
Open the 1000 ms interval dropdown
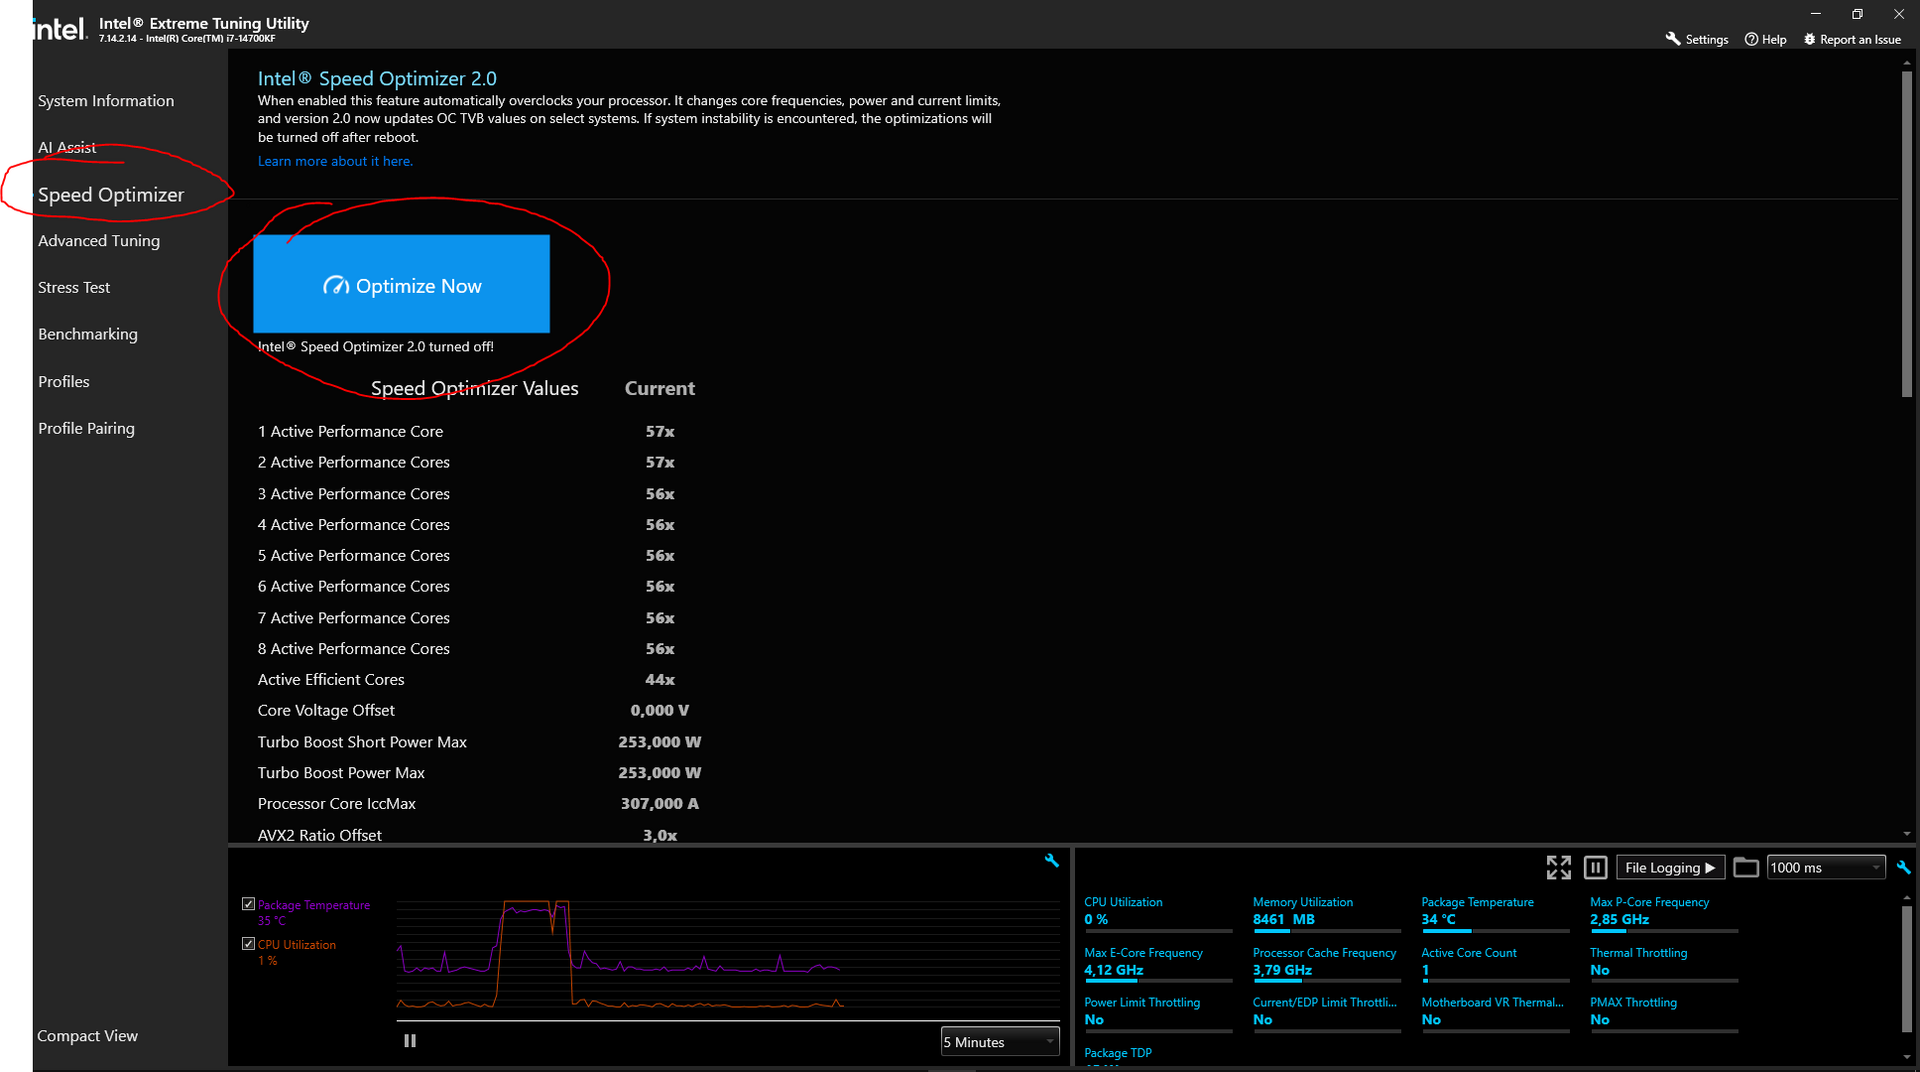pyautogui.click(x=1826, y=867)
